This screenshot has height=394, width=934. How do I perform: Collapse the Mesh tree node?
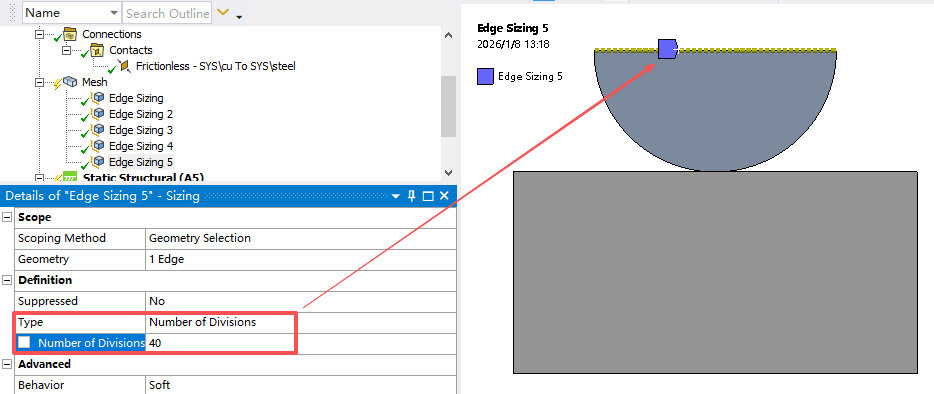[40, 82]
